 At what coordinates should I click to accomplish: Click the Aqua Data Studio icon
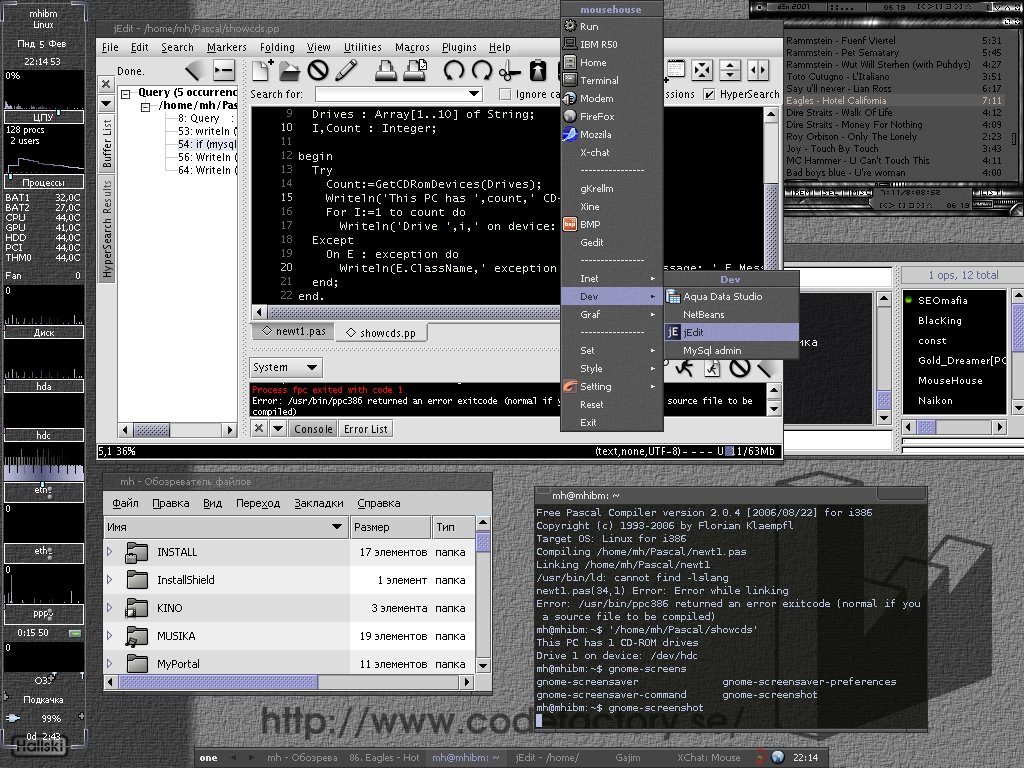click(x=673, y=296)
